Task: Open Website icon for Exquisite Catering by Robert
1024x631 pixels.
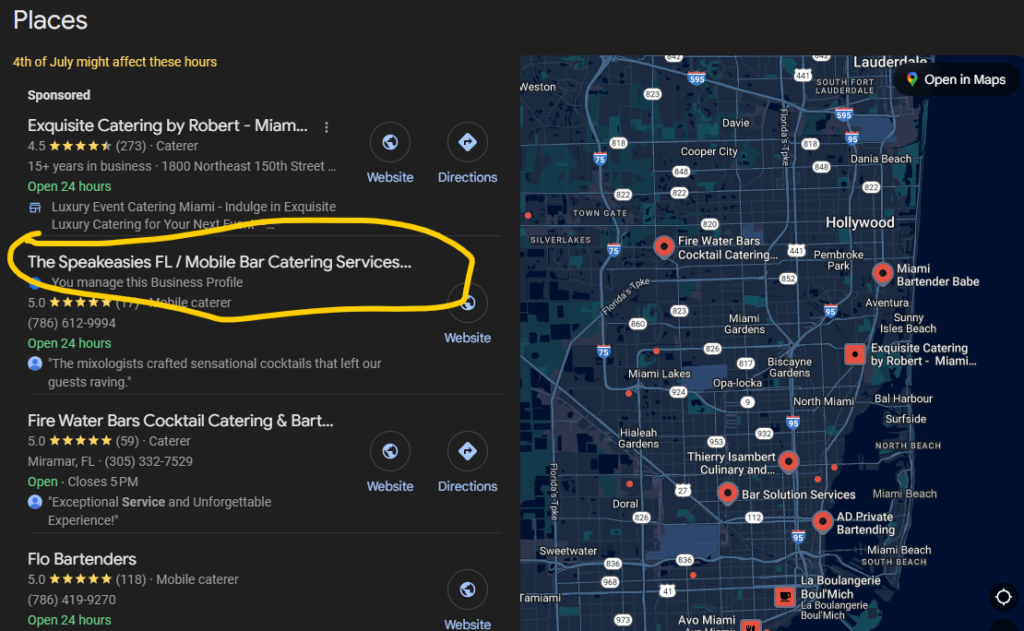Action: tap(390, 142)
